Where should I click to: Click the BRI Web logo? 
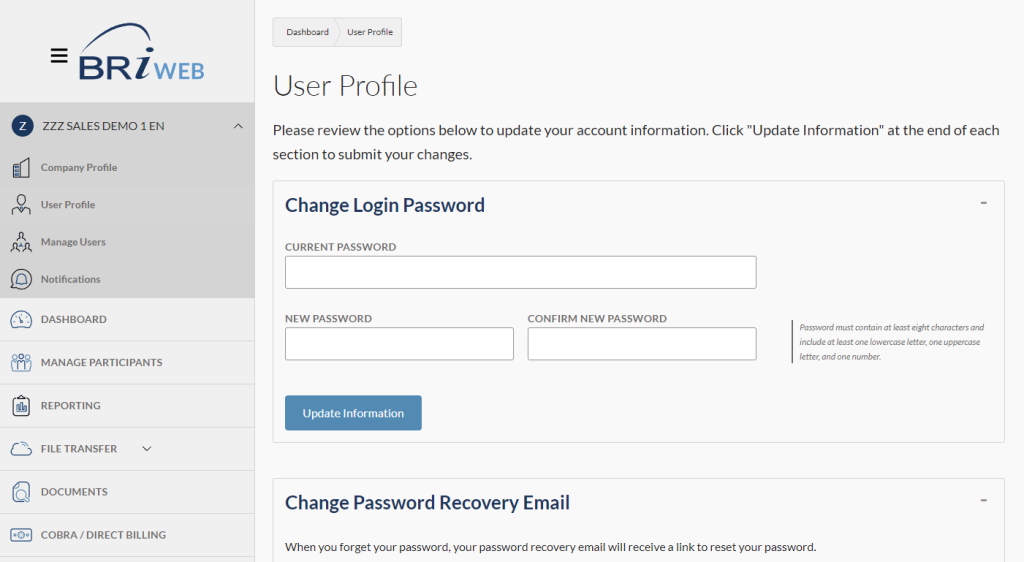tap(142, 54)
